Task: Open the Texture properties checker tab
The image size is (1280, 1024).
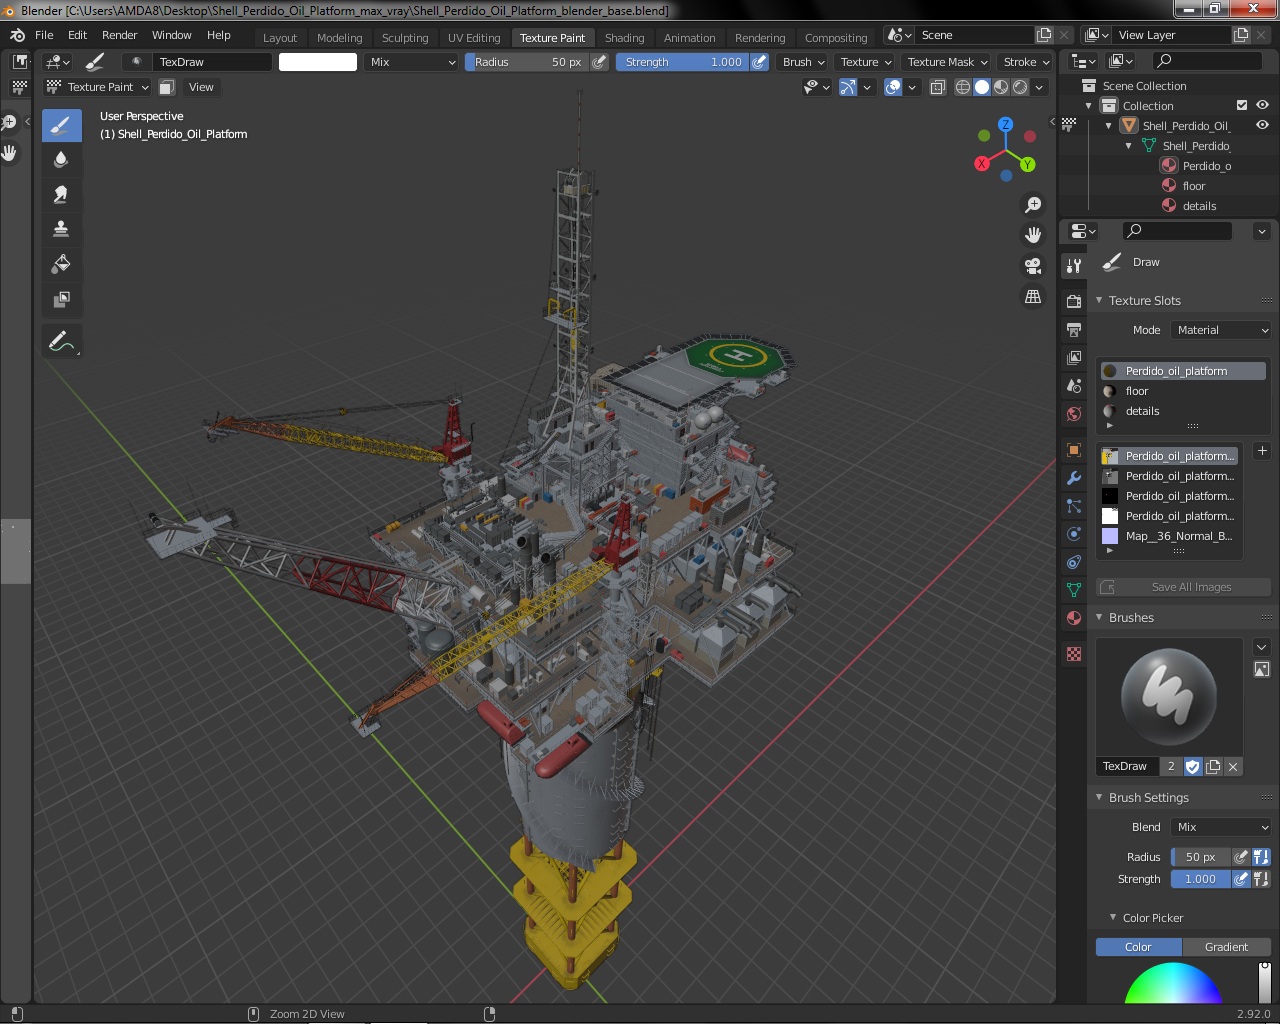Action: [1074, 654]
